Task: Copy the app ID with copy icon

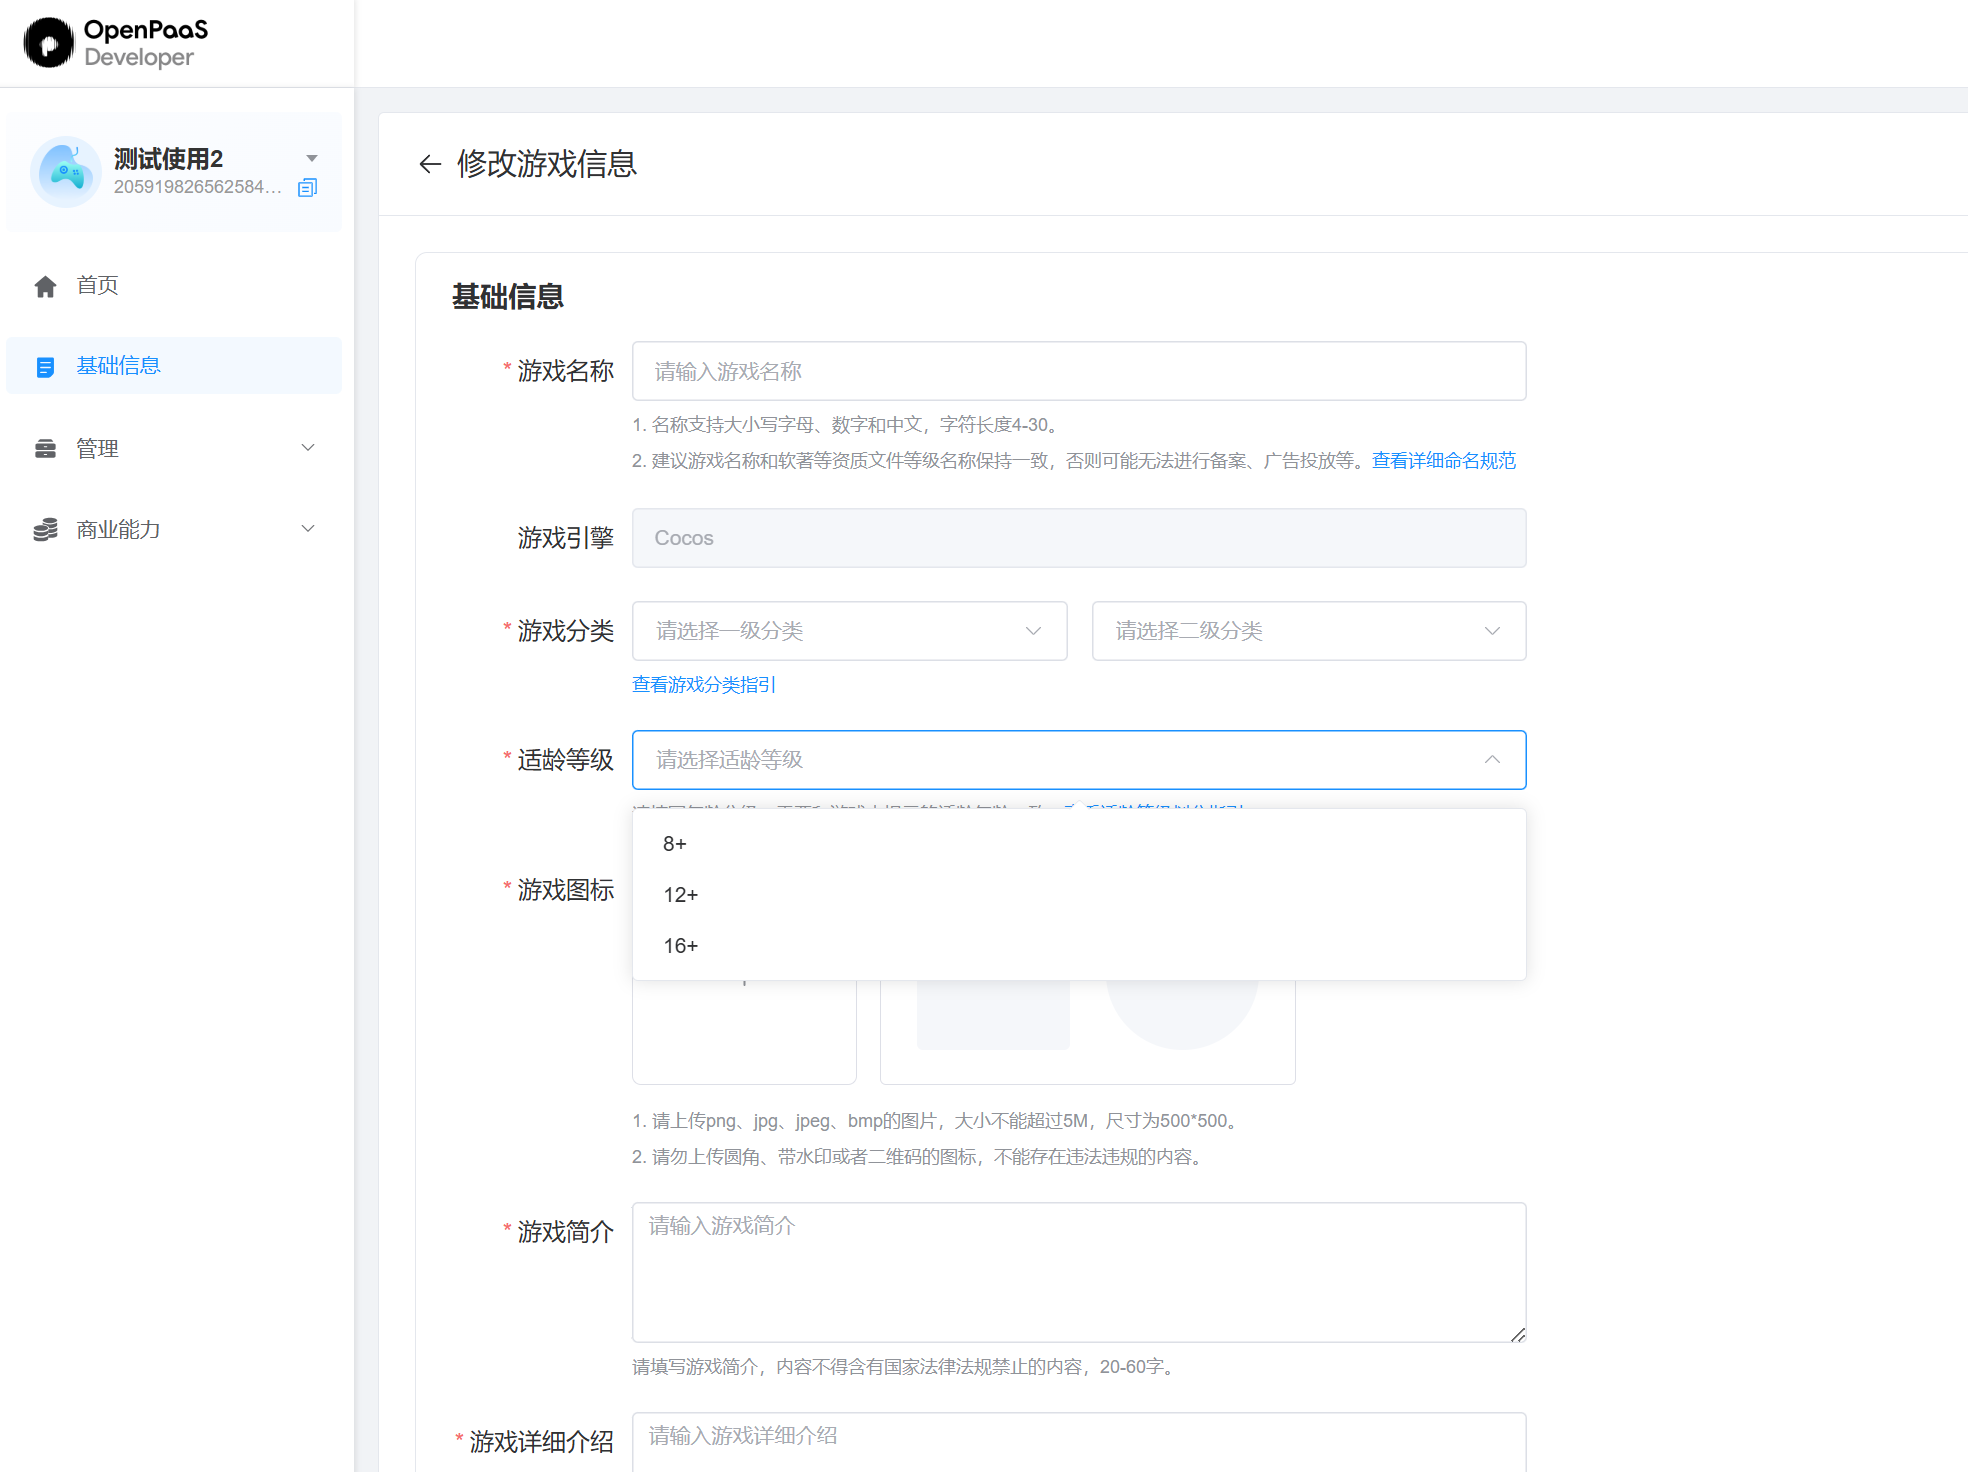Action: coord(308,187)
